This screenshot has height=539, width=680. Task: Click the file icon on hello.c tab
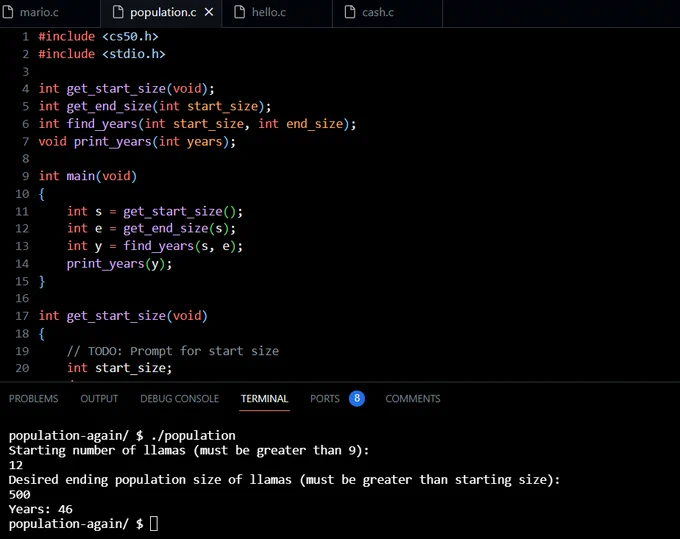(239, 12)
